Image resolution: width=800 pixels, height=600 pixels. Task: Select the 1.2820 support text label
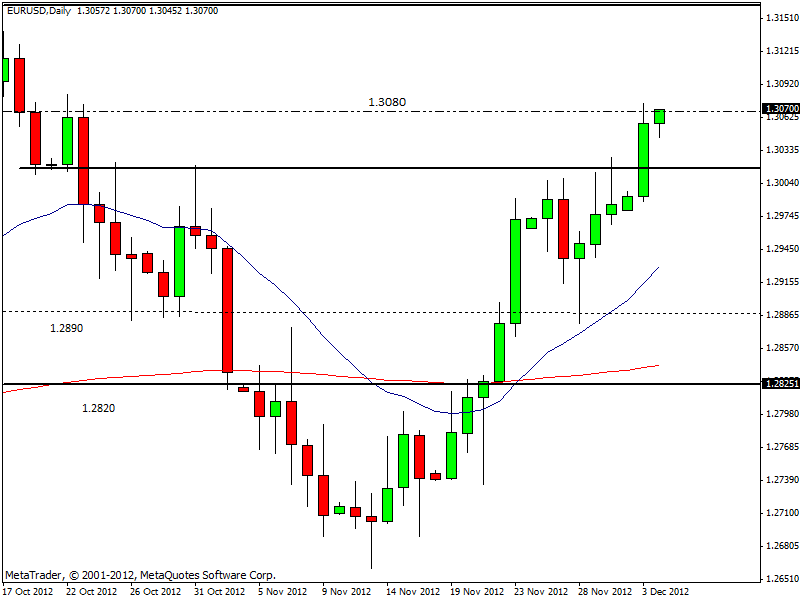[100, 408]
